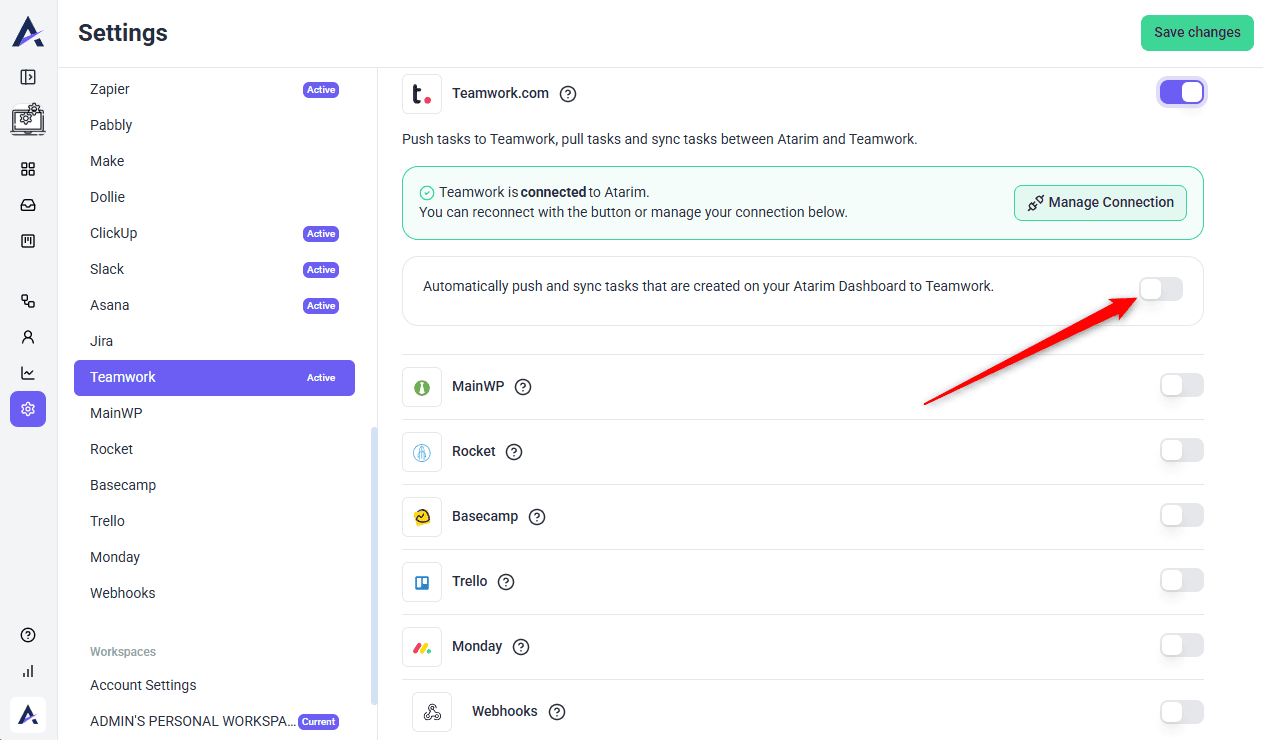Open the kanban board icon
The width and height of the screenshot is (1263, 740).
[28, 241]
